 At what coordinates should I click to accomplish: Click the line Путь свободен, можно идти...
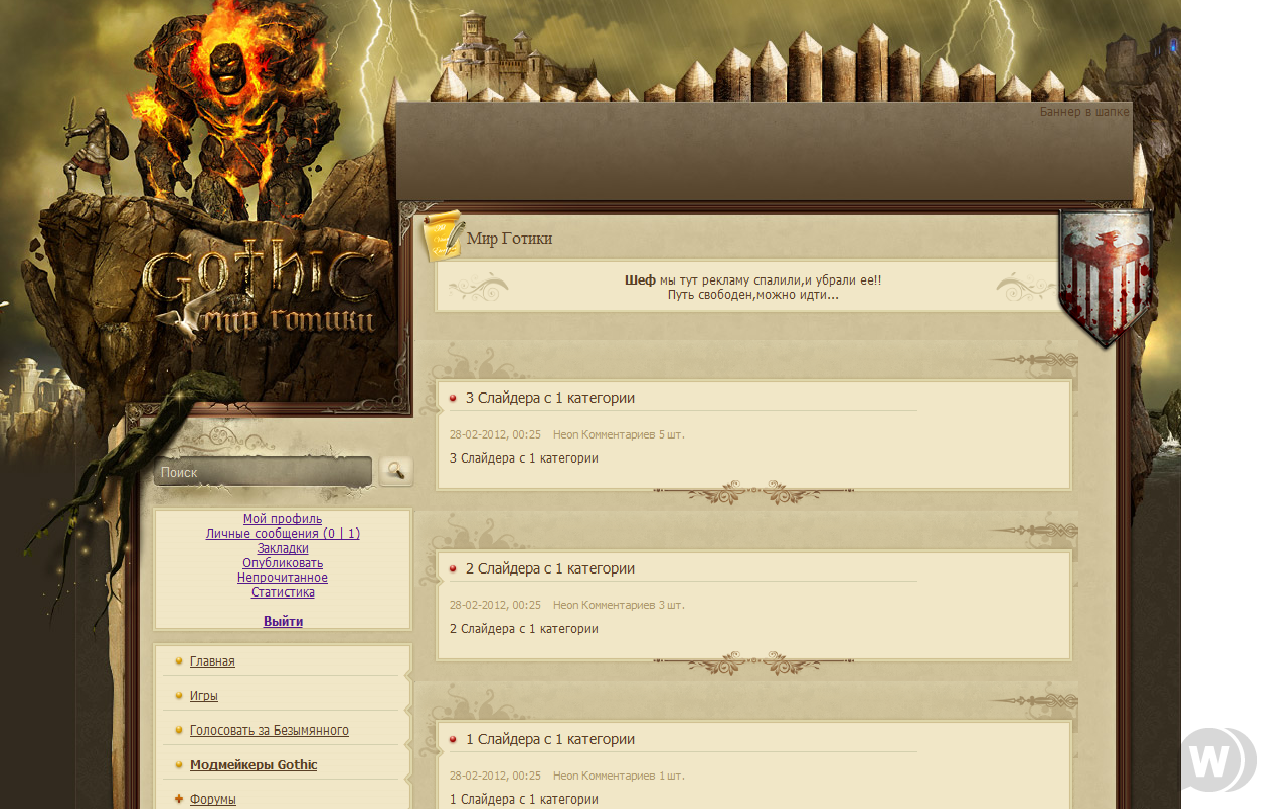753,295
